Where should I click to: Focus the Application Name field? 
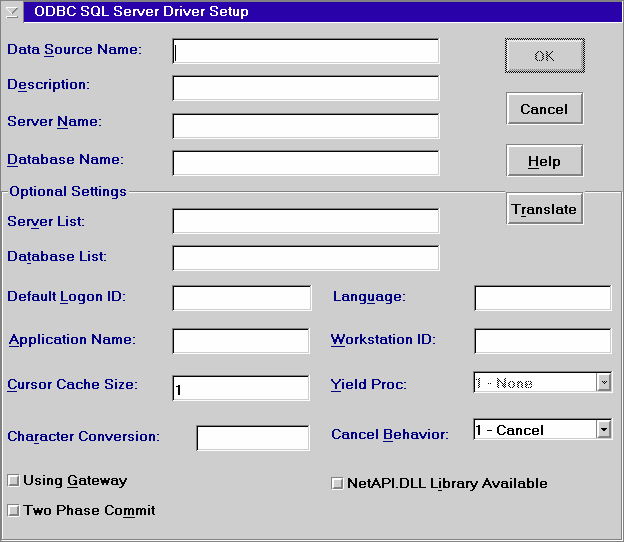click(x=241, y=341)
